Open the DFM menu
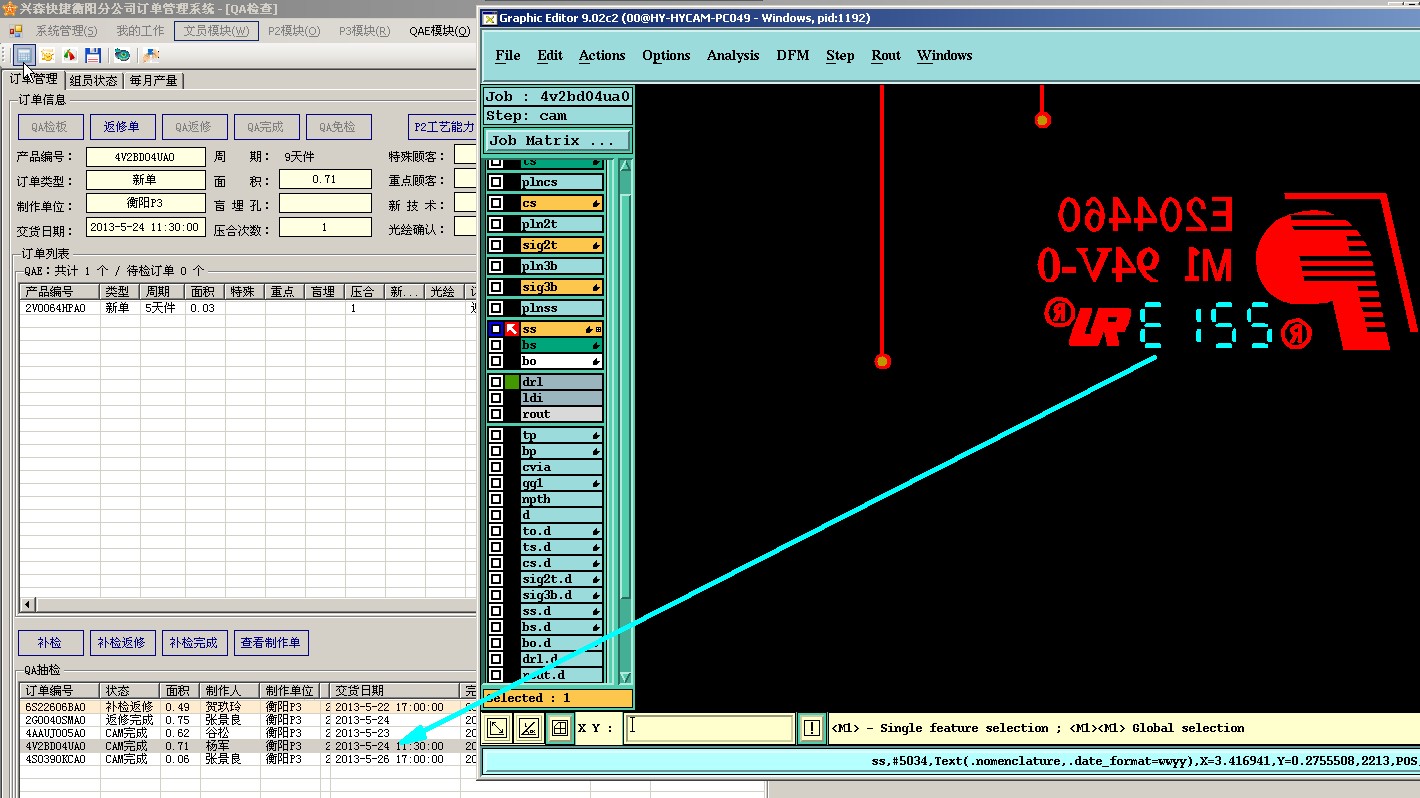This screenshot has width=1420, height=798. point(793,55)
